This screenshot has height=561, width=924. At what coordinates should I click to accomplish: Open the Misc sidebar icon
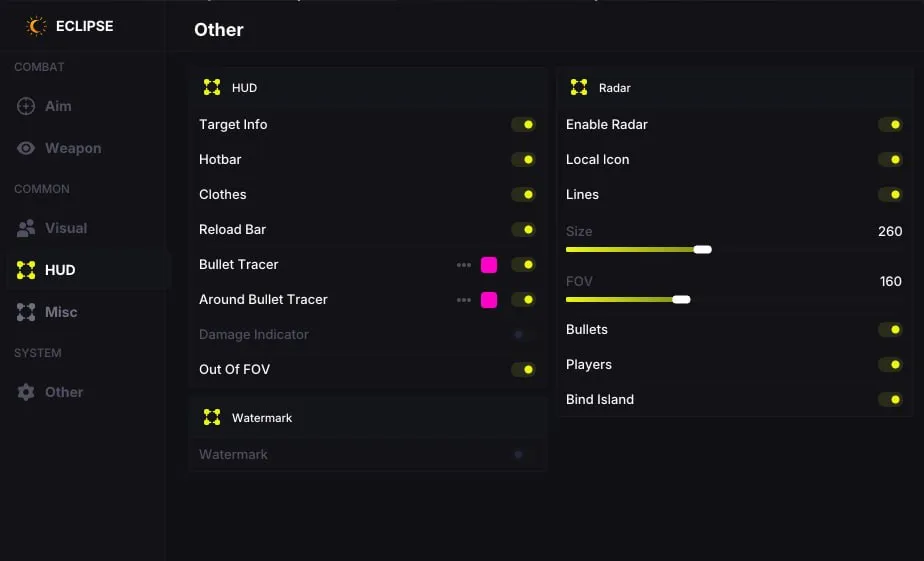click(x=26, y=312)
